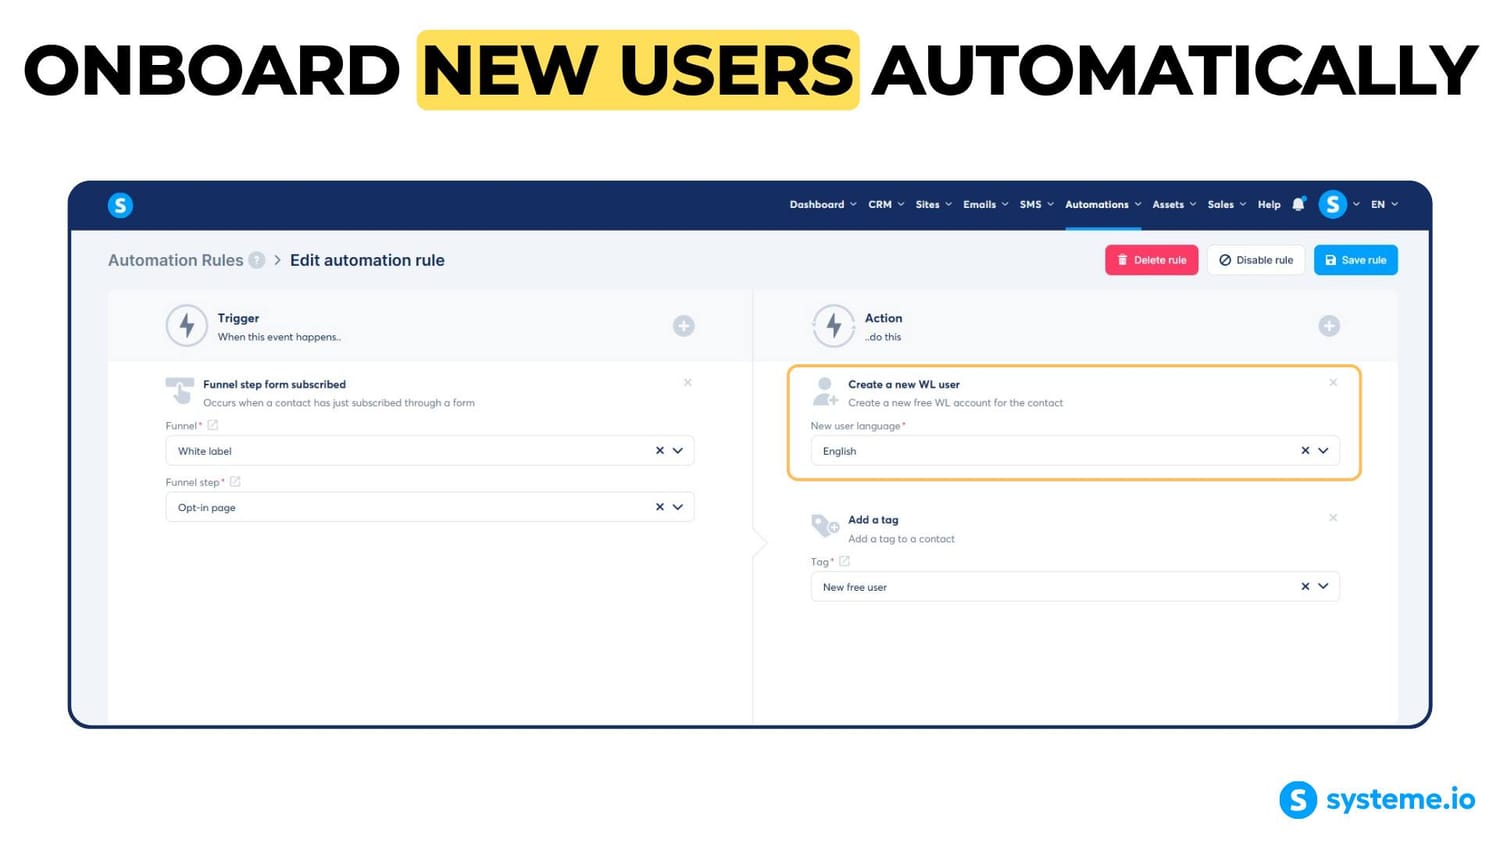
Task: Open the Assets menu
Action: coord(1174,204)
